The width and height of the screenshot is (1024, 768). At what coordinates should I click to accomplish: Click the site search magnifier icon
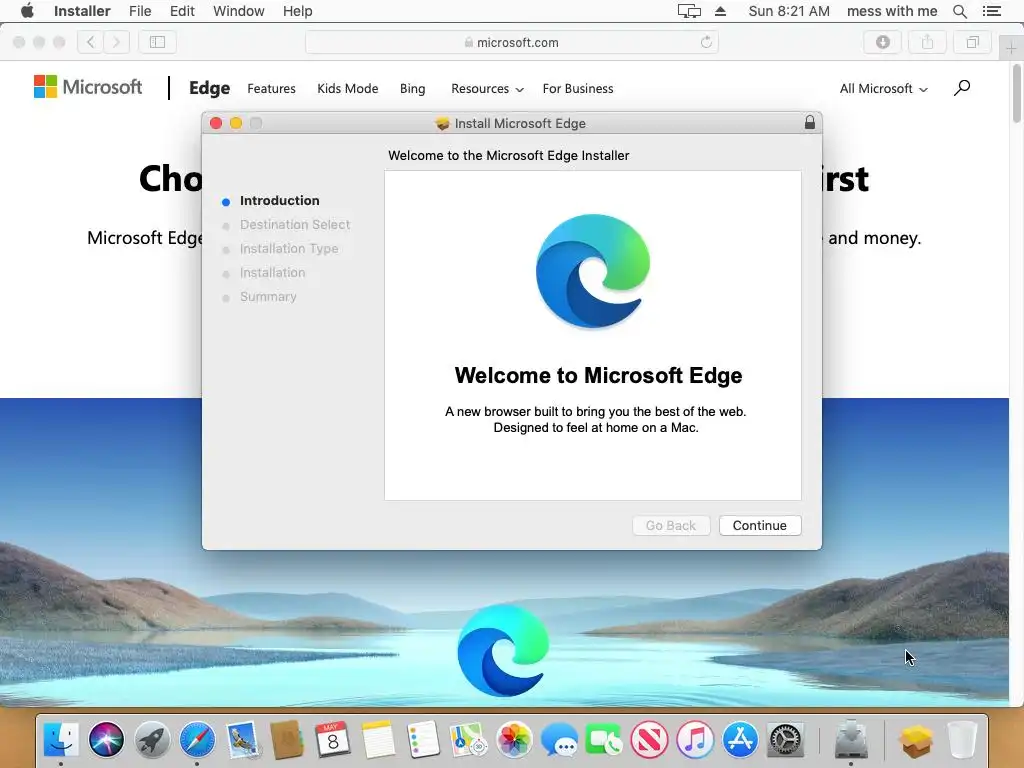[962, 88]
